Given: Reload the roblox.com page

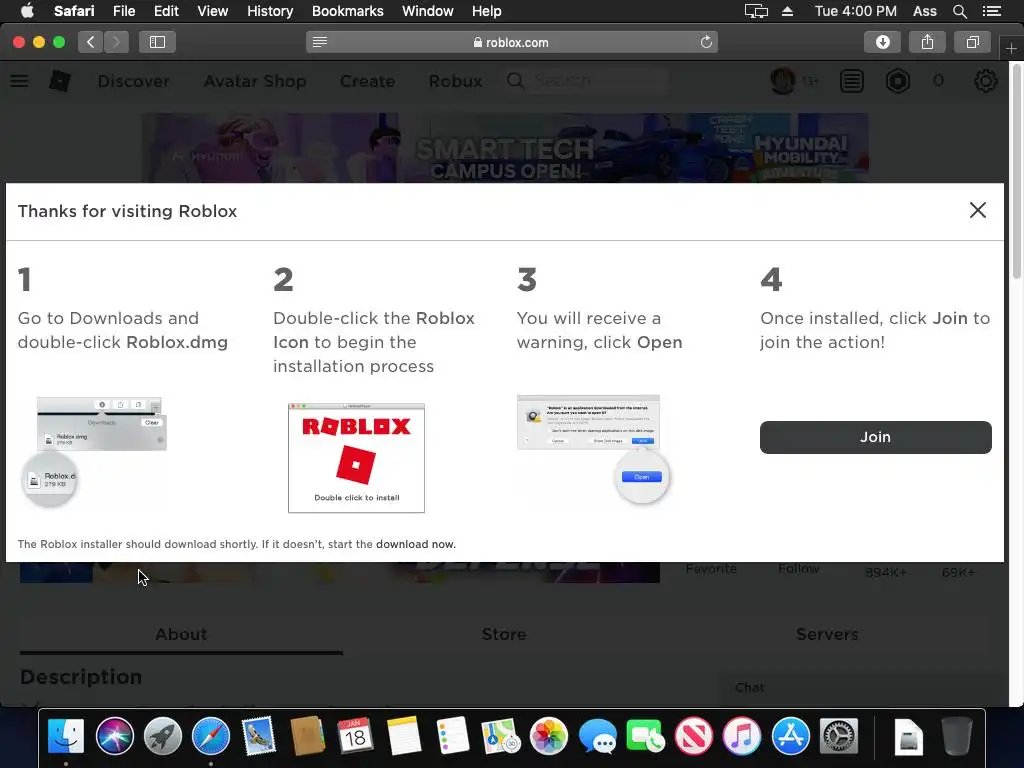Looking at the screenshot, I should click(x=706, y=42).
